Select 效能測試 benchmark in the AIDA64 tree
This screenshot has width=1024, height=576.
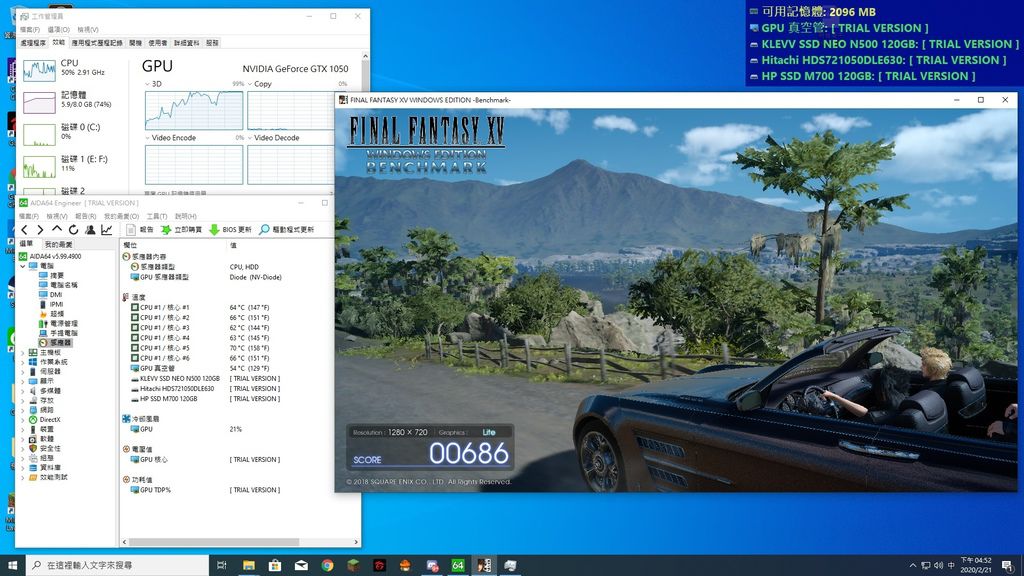click(x=48, y=477)
